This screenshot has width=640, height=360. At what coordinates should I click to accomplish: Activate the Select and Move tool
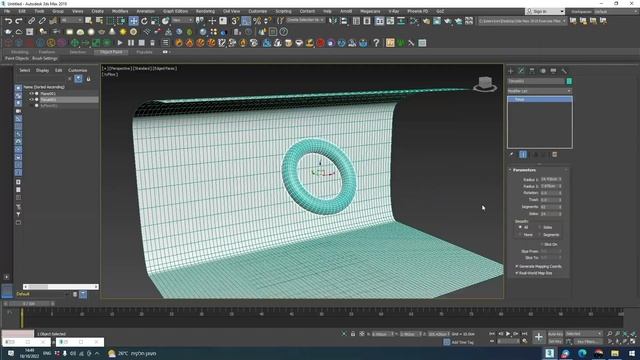pyautogui.click(x=133, y=20)
